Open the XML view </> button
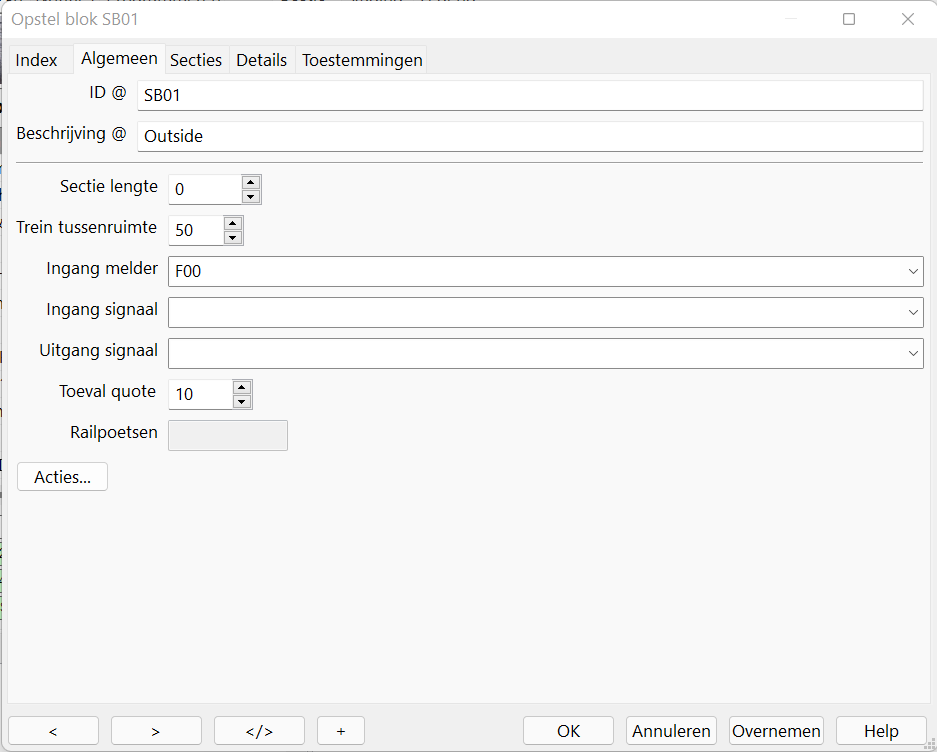The width and height of the screenshot is (937, 752). click(259, 731)
